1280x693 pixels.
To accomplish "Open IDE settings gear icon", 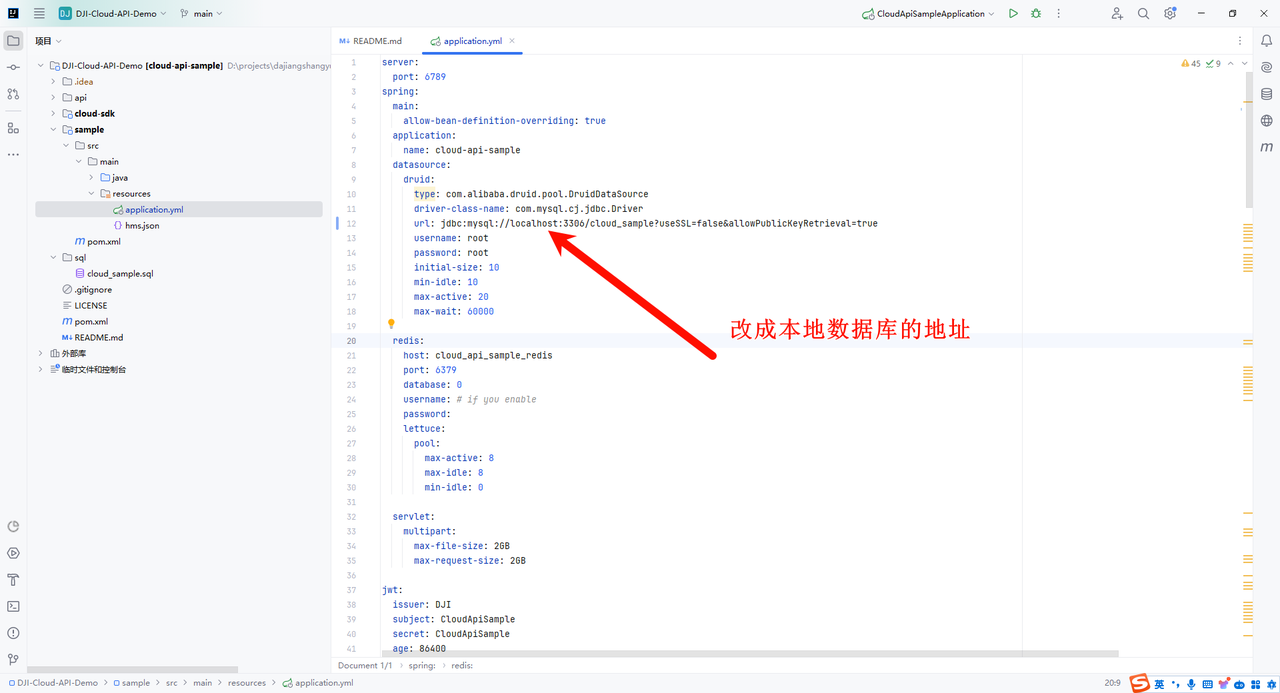I will tap(1169, 14).
